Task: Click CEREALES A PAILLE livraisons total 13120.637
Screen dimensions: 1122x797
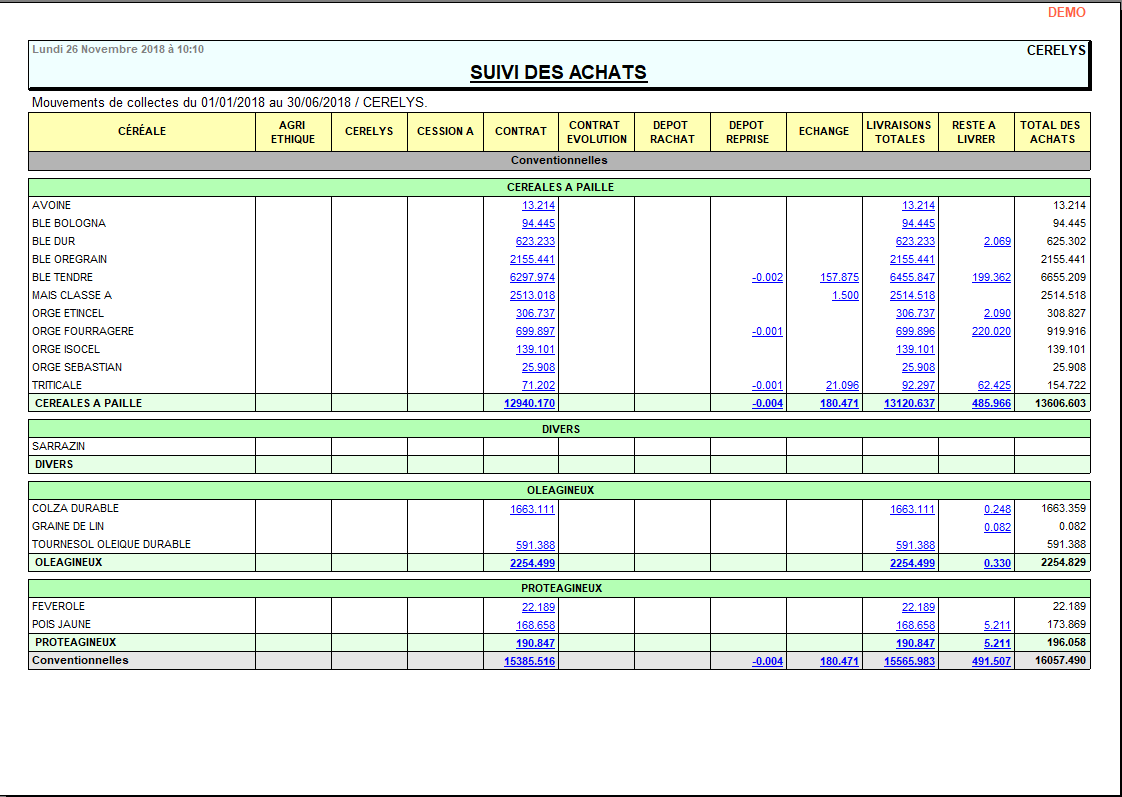Action: (909, 404)
